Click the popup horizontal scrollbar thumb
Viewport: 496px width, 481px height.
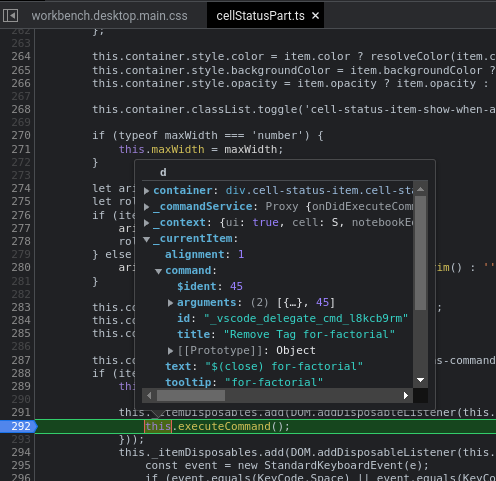click(x=191, y=396)
